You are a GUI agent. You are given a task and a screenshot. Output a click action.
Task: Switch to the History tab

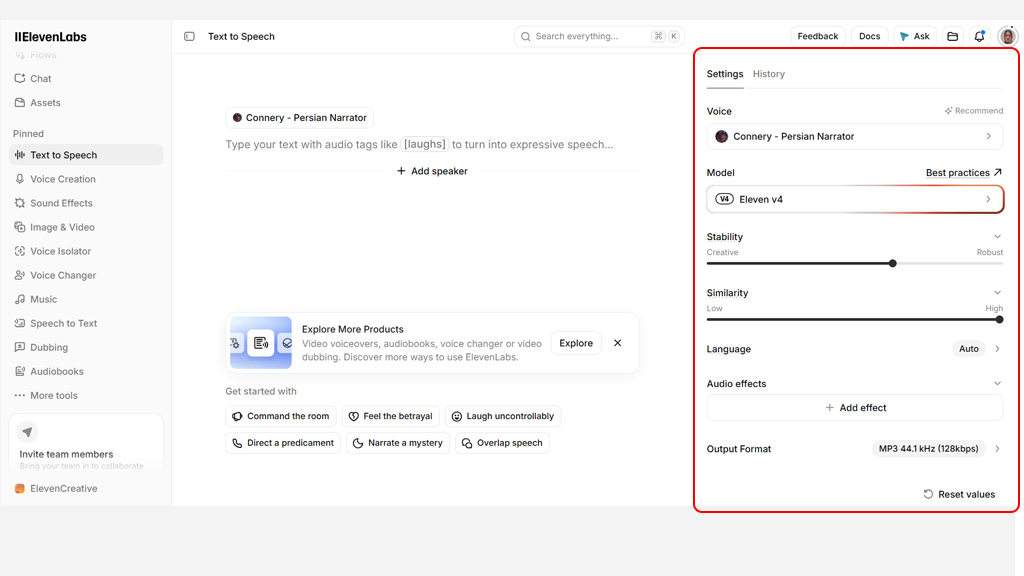[x=769, y=74]
